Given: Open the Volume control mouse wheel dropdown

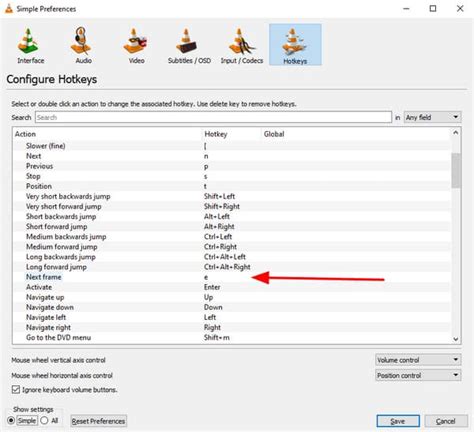Looking at the screenshot, I should (x=418, y=360).
